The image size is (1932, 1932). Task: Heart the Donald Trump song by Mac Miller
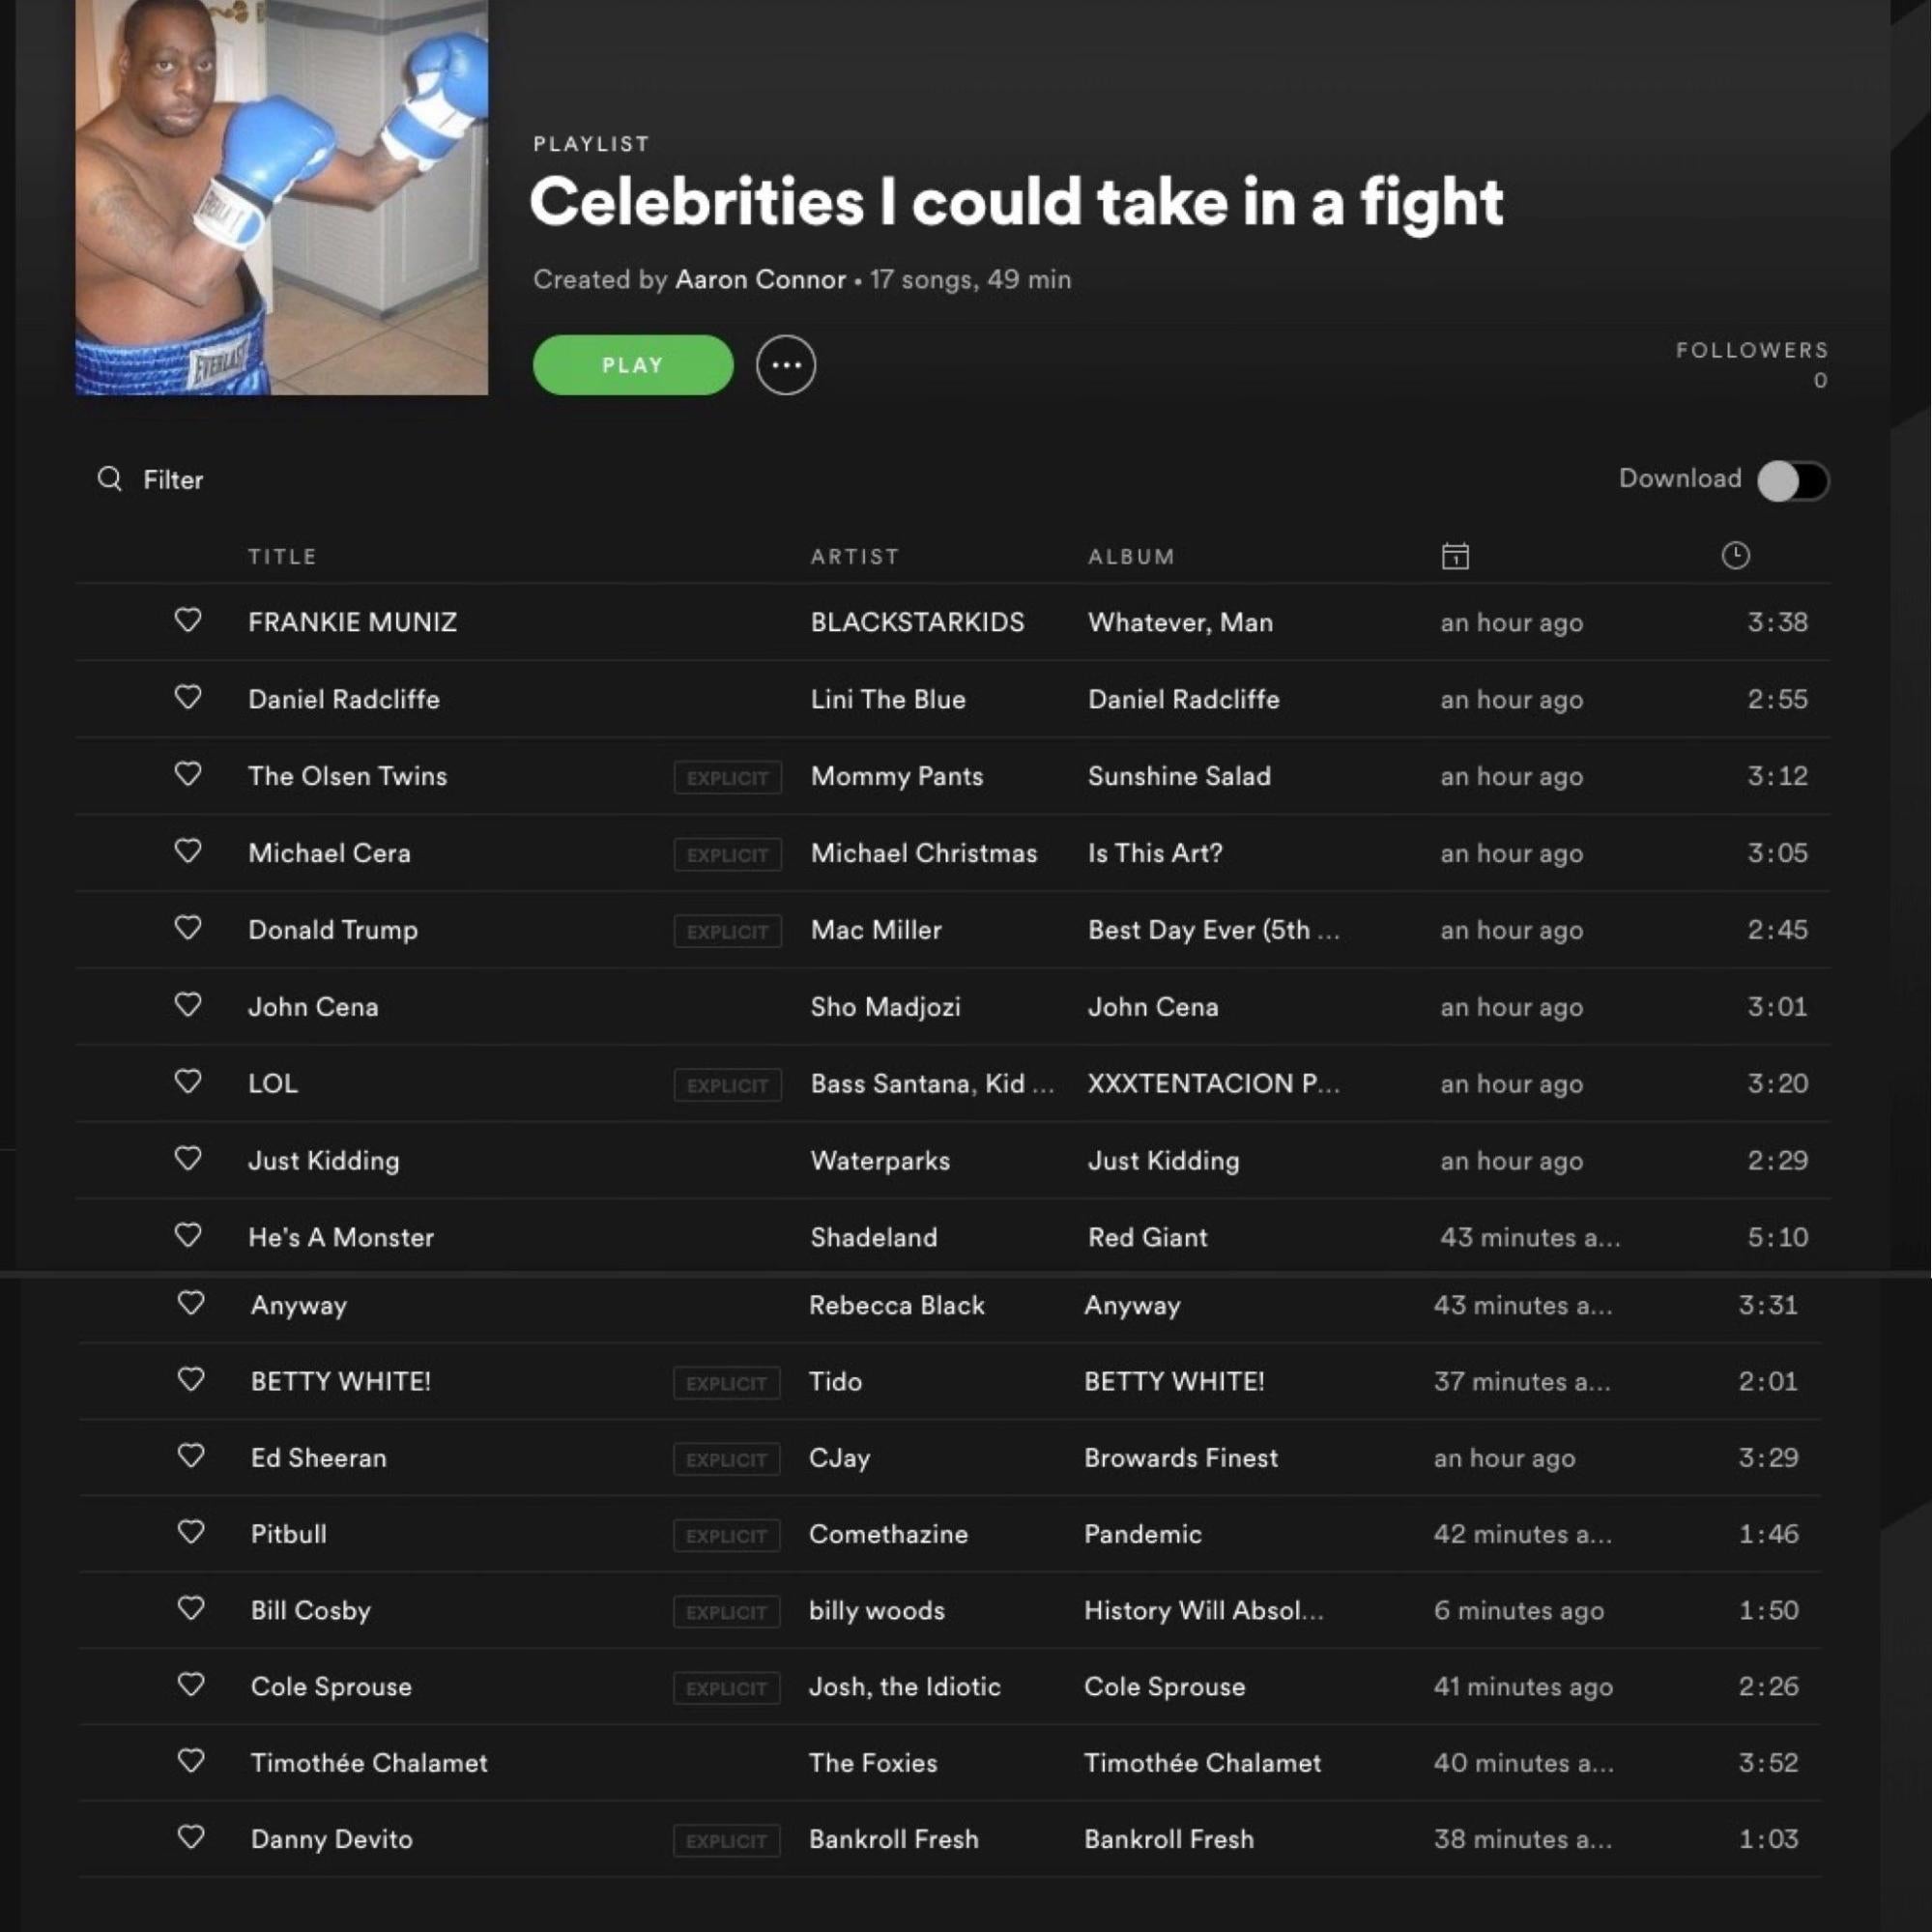point(188,928)
